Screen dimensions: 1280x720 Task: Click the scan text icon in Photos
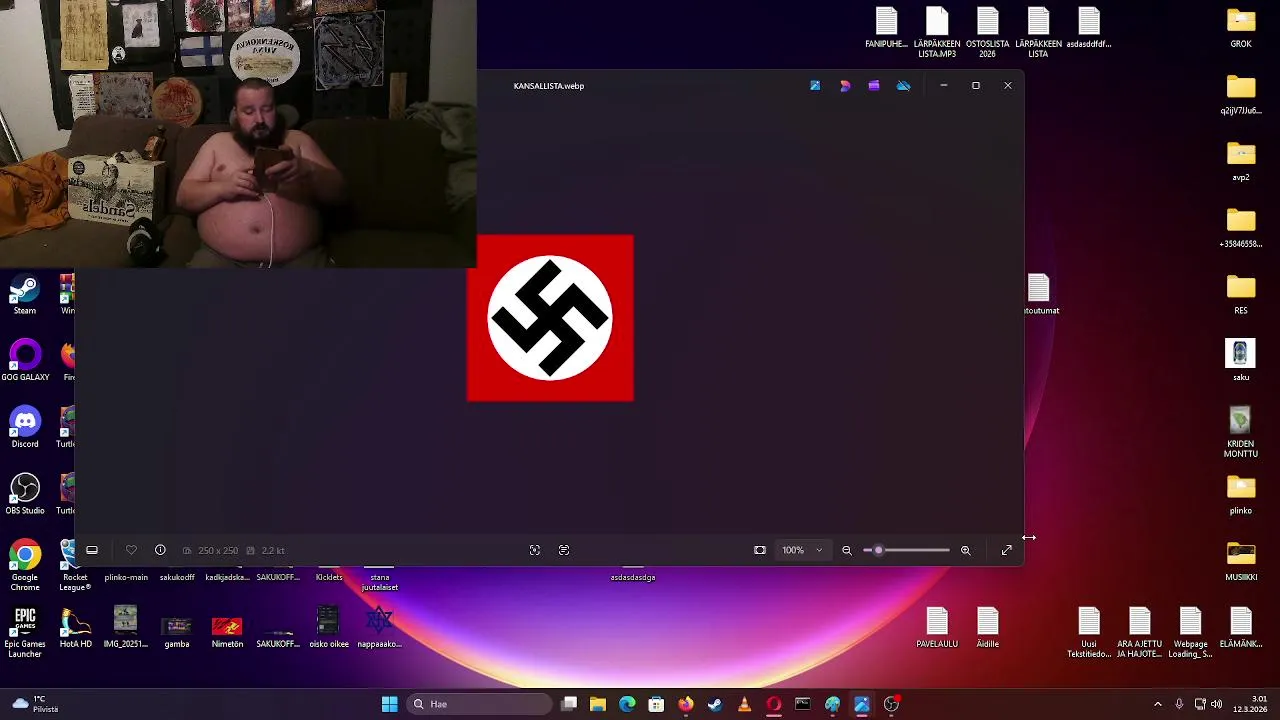[x=564, y=550]
